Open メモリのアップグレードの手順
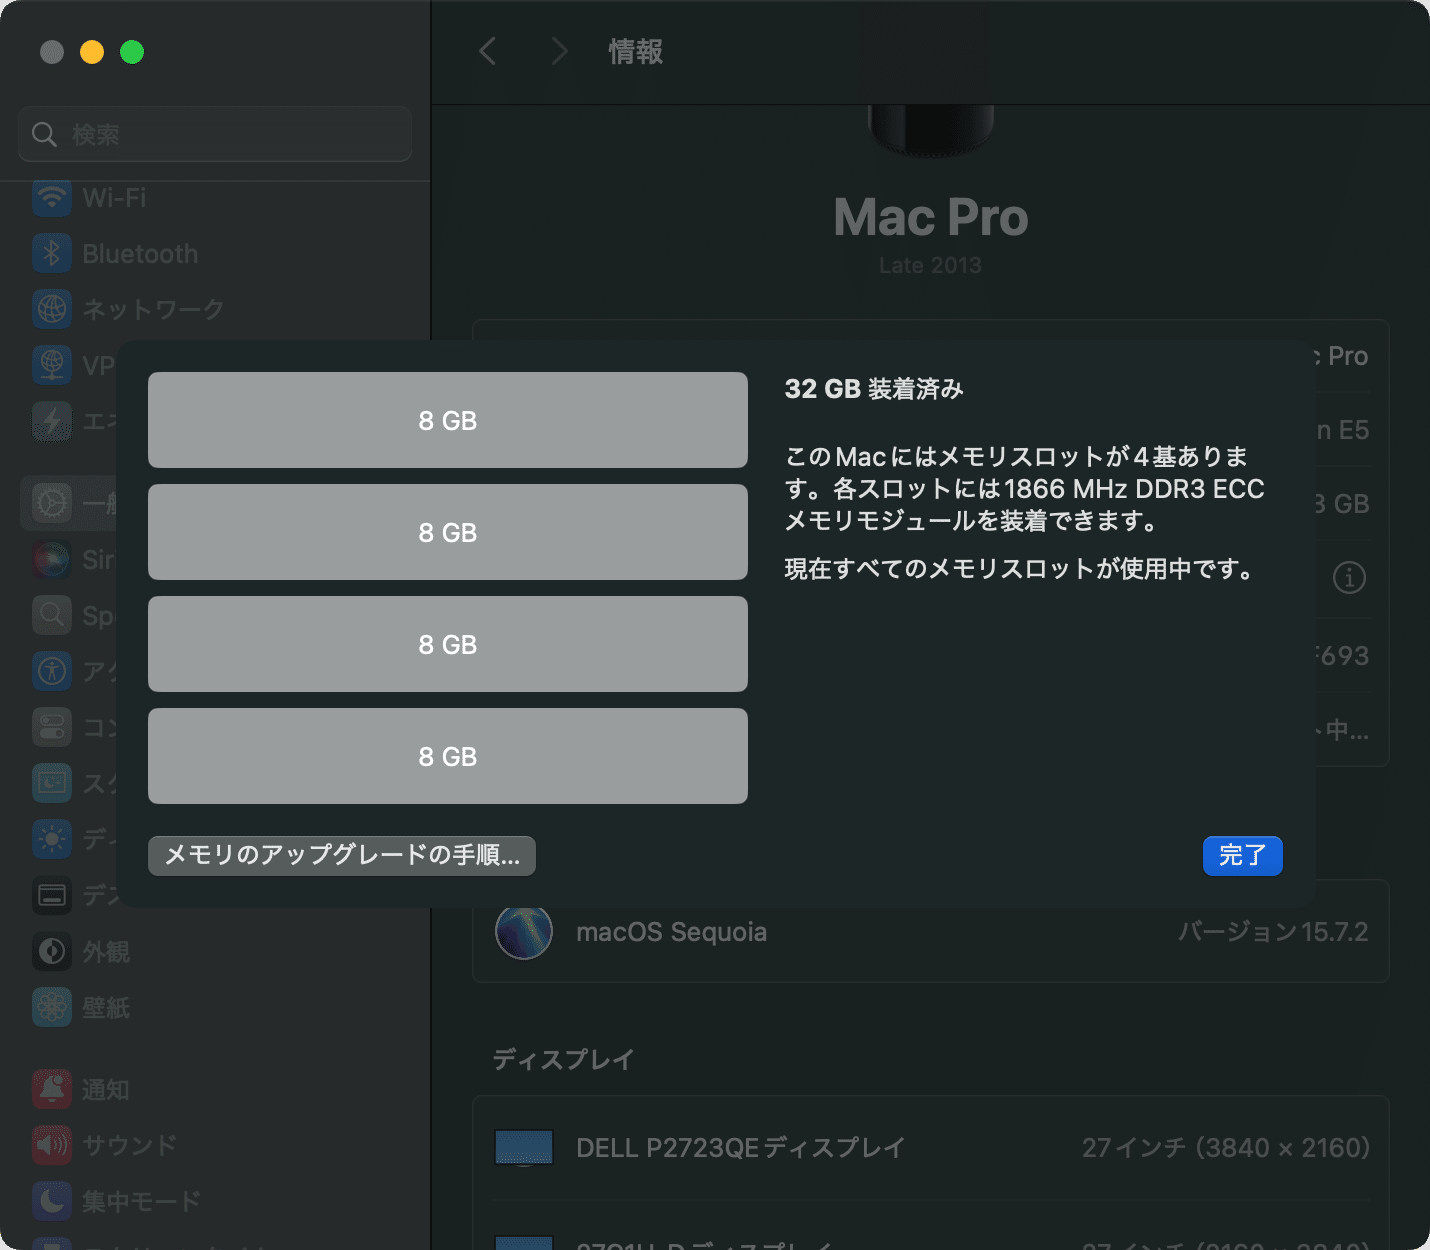 click(x=341, y=856)
